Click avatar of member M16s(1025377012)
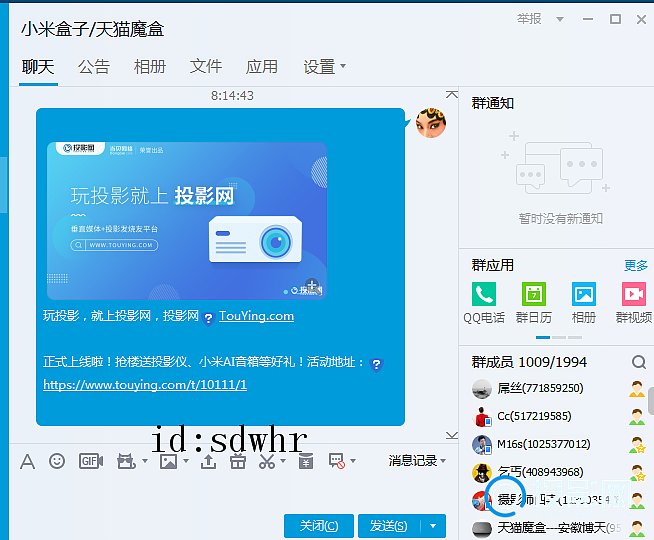Viewport: 654px width, 540px height. coord(482,445)
